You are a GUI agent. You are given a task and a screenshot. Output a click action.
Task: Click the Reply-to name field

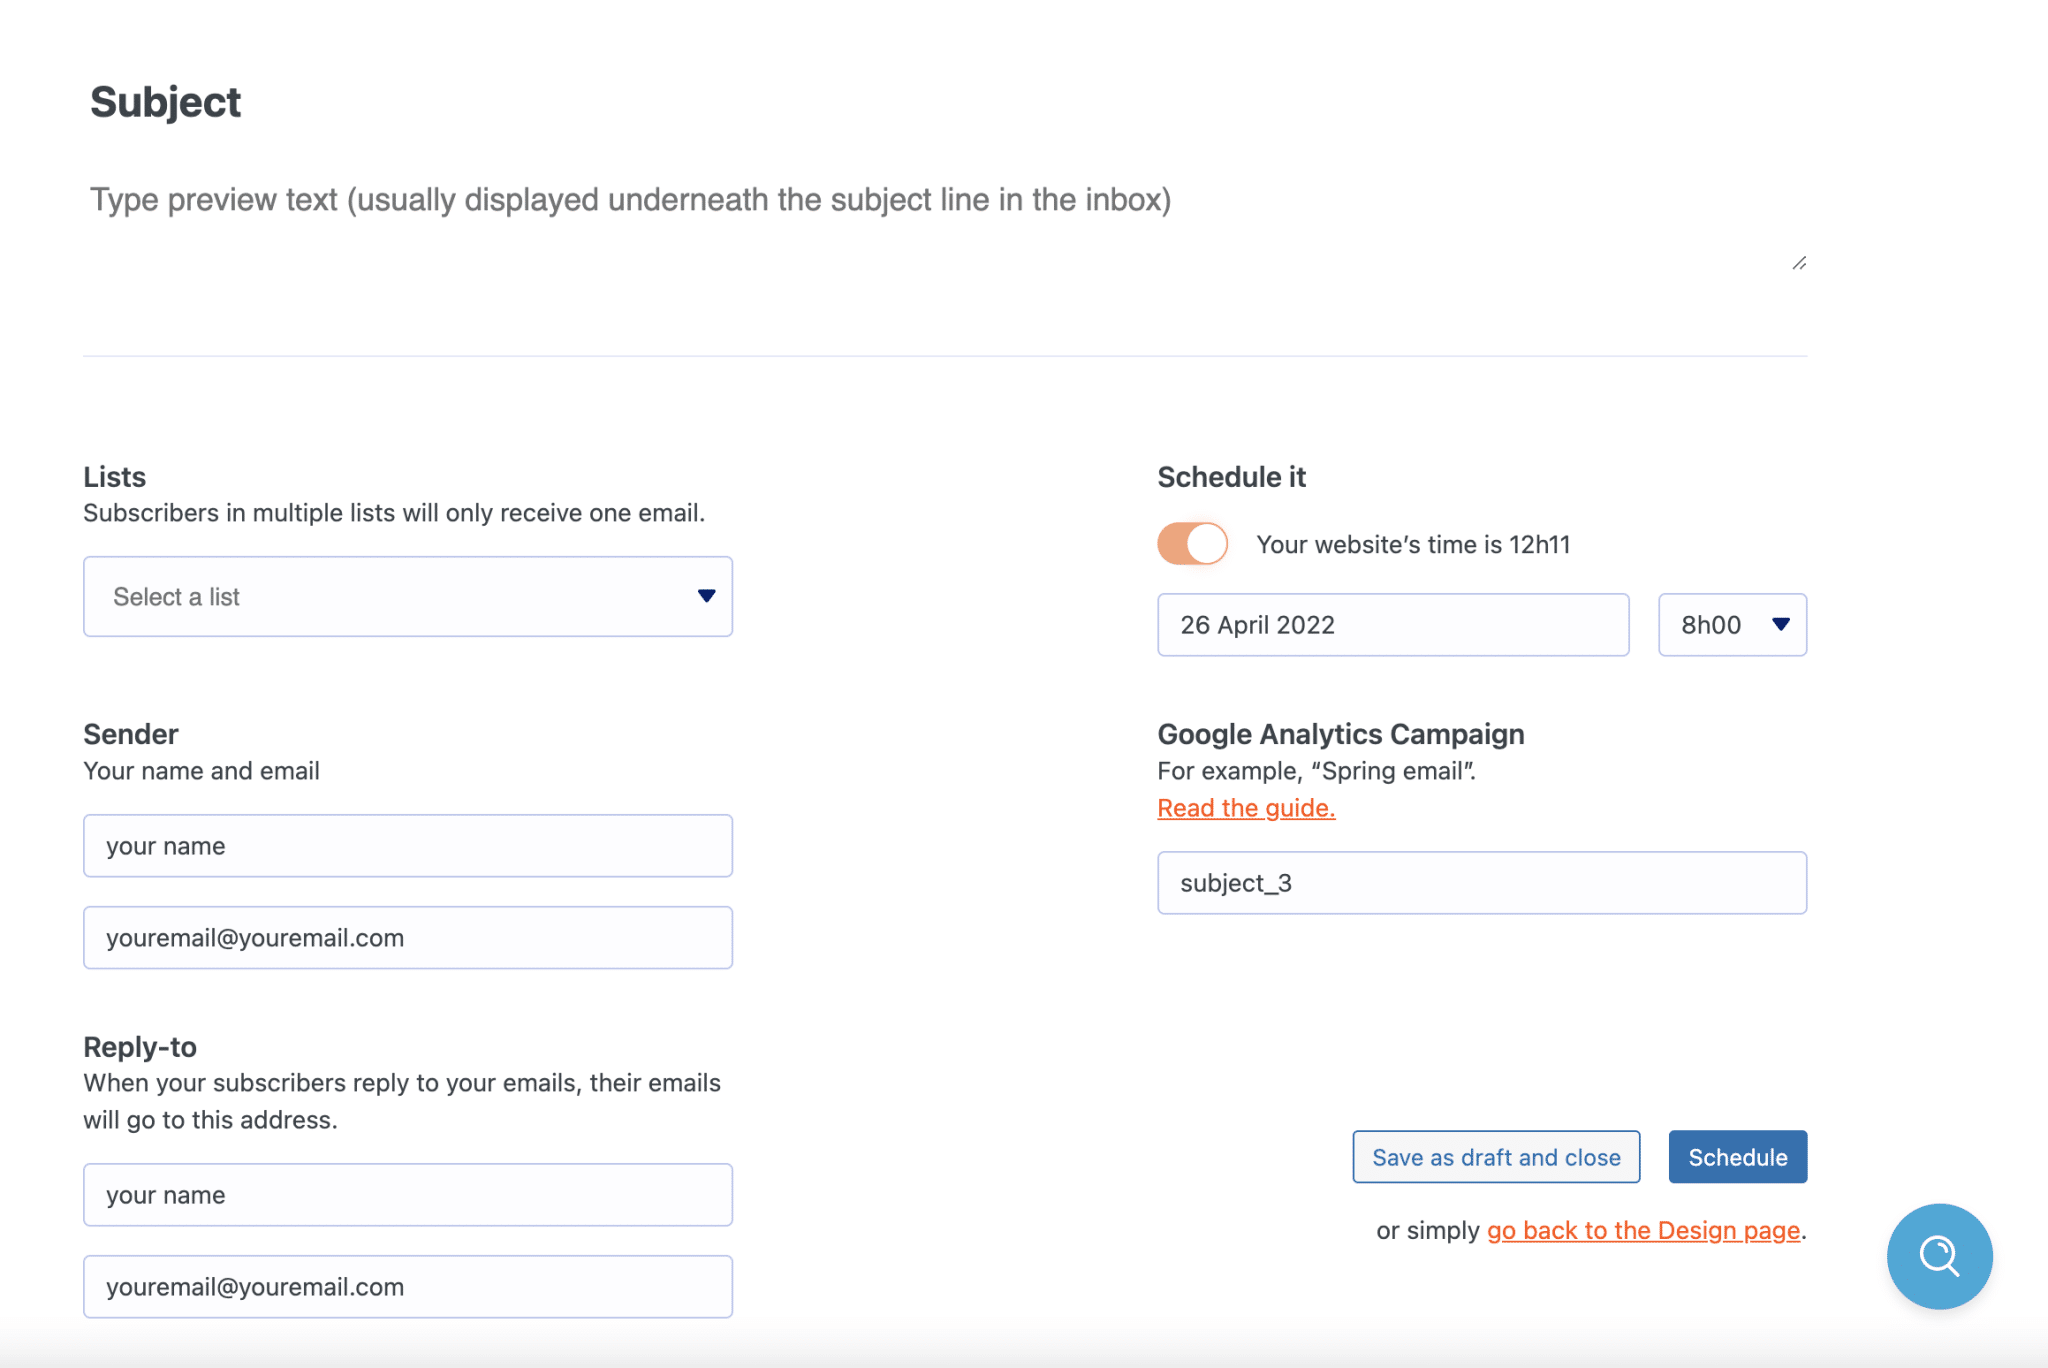[408, 1195]
